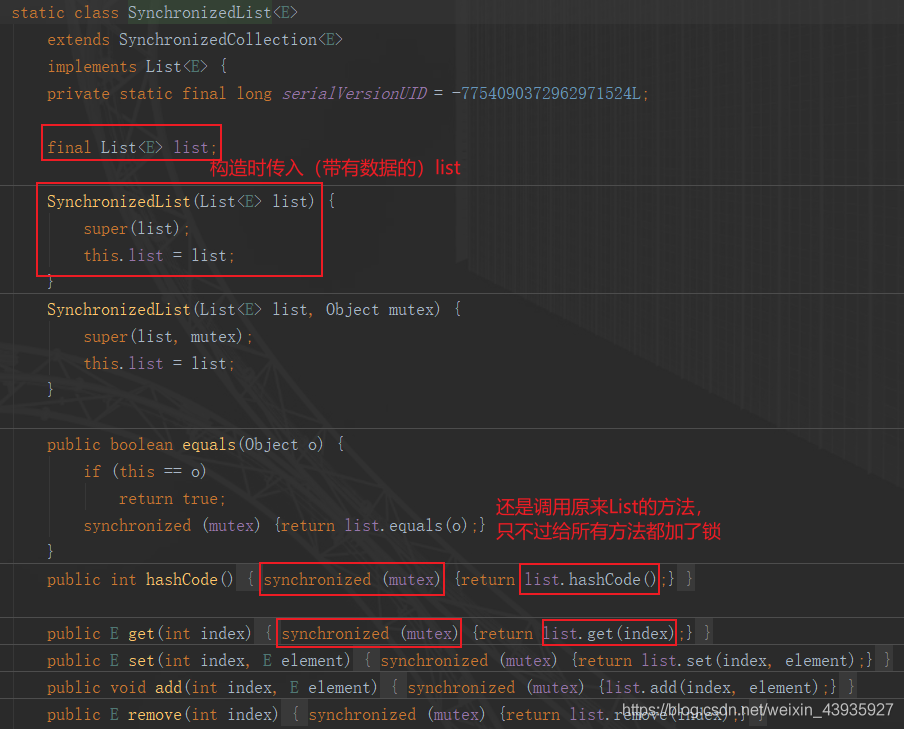Image resolution: width=904 pixels, height=729 pixels.
Task: Click the list.get(index) call
Action: click(608, 633)
